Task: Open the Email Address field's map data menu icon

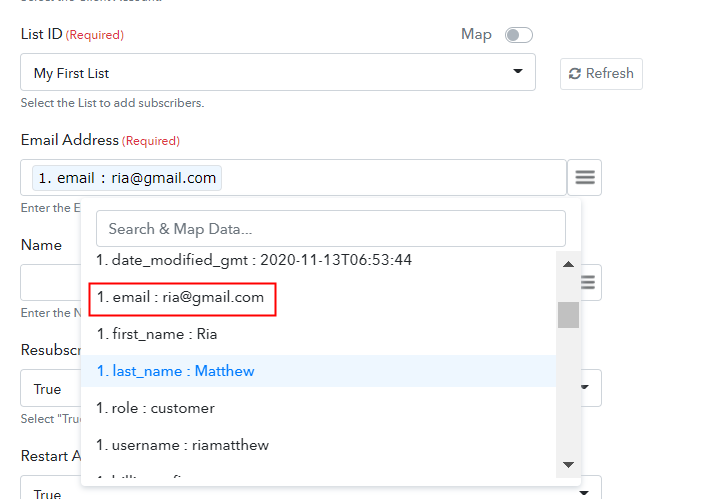Action: point(585,177)
